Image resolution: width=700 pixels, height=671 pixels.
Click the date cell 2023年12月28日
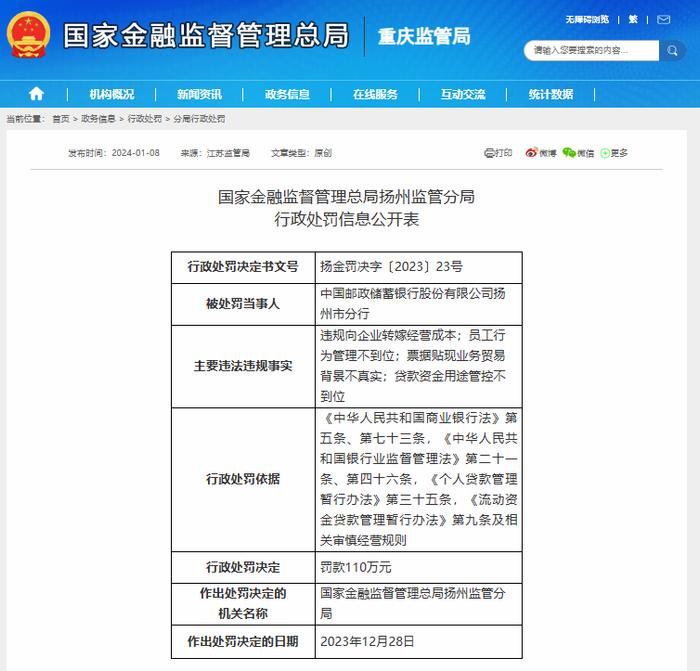419,642
